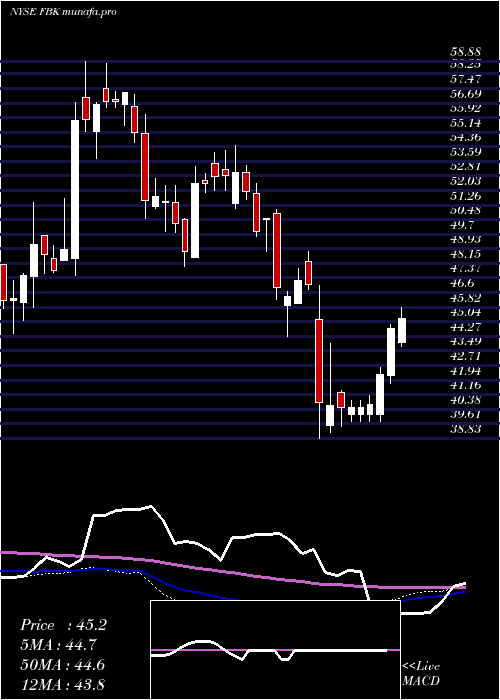The image size is (500, 700).
Task: Click the 45.04 price axis label
Action: pyautogui.click(x=465, y=312)
